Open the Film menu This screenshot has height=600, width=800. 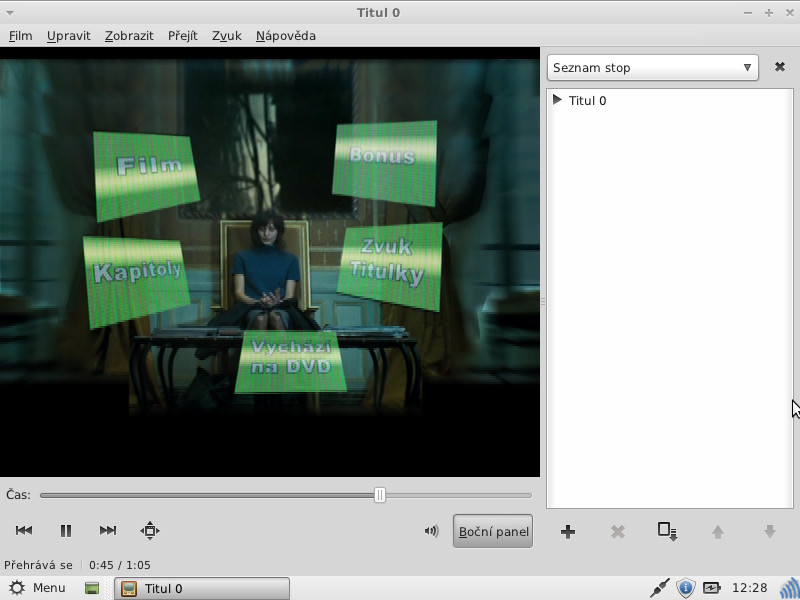[20, 36]
